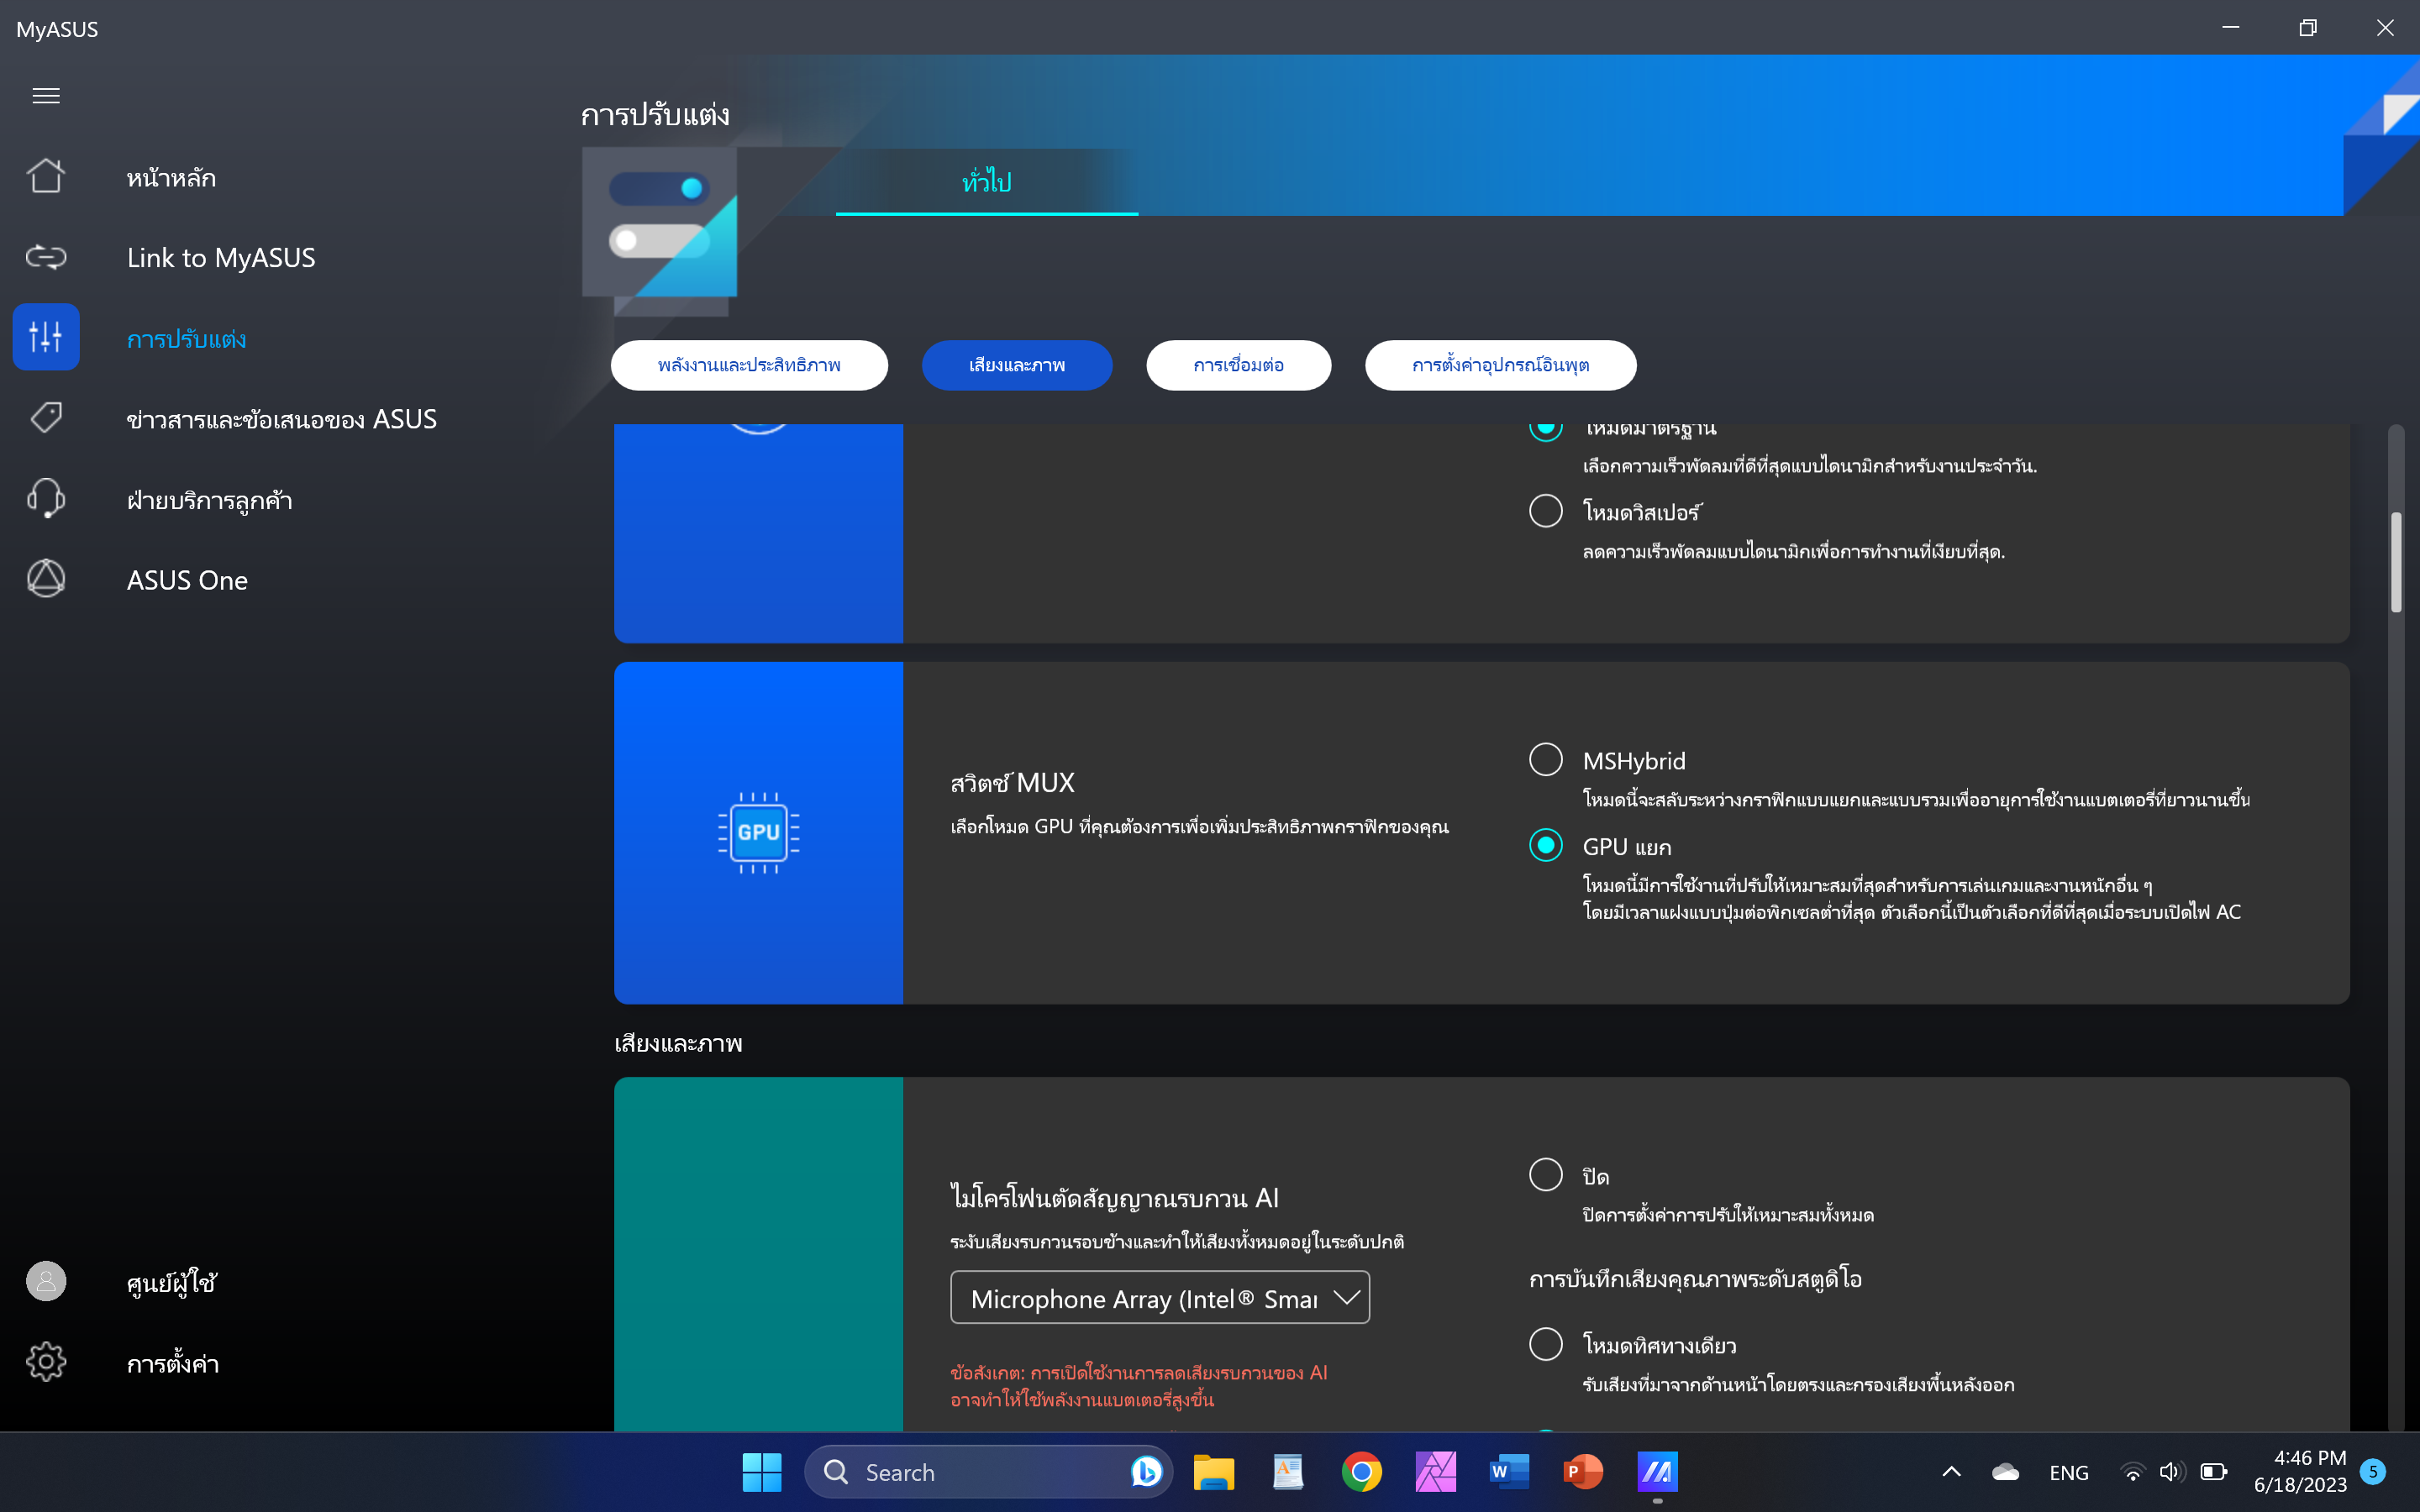Open ข่าวสารและข้อเสนอของ ASUS
The height and width of the screenshot is (1512, 2420).
(x=281, y=419)
